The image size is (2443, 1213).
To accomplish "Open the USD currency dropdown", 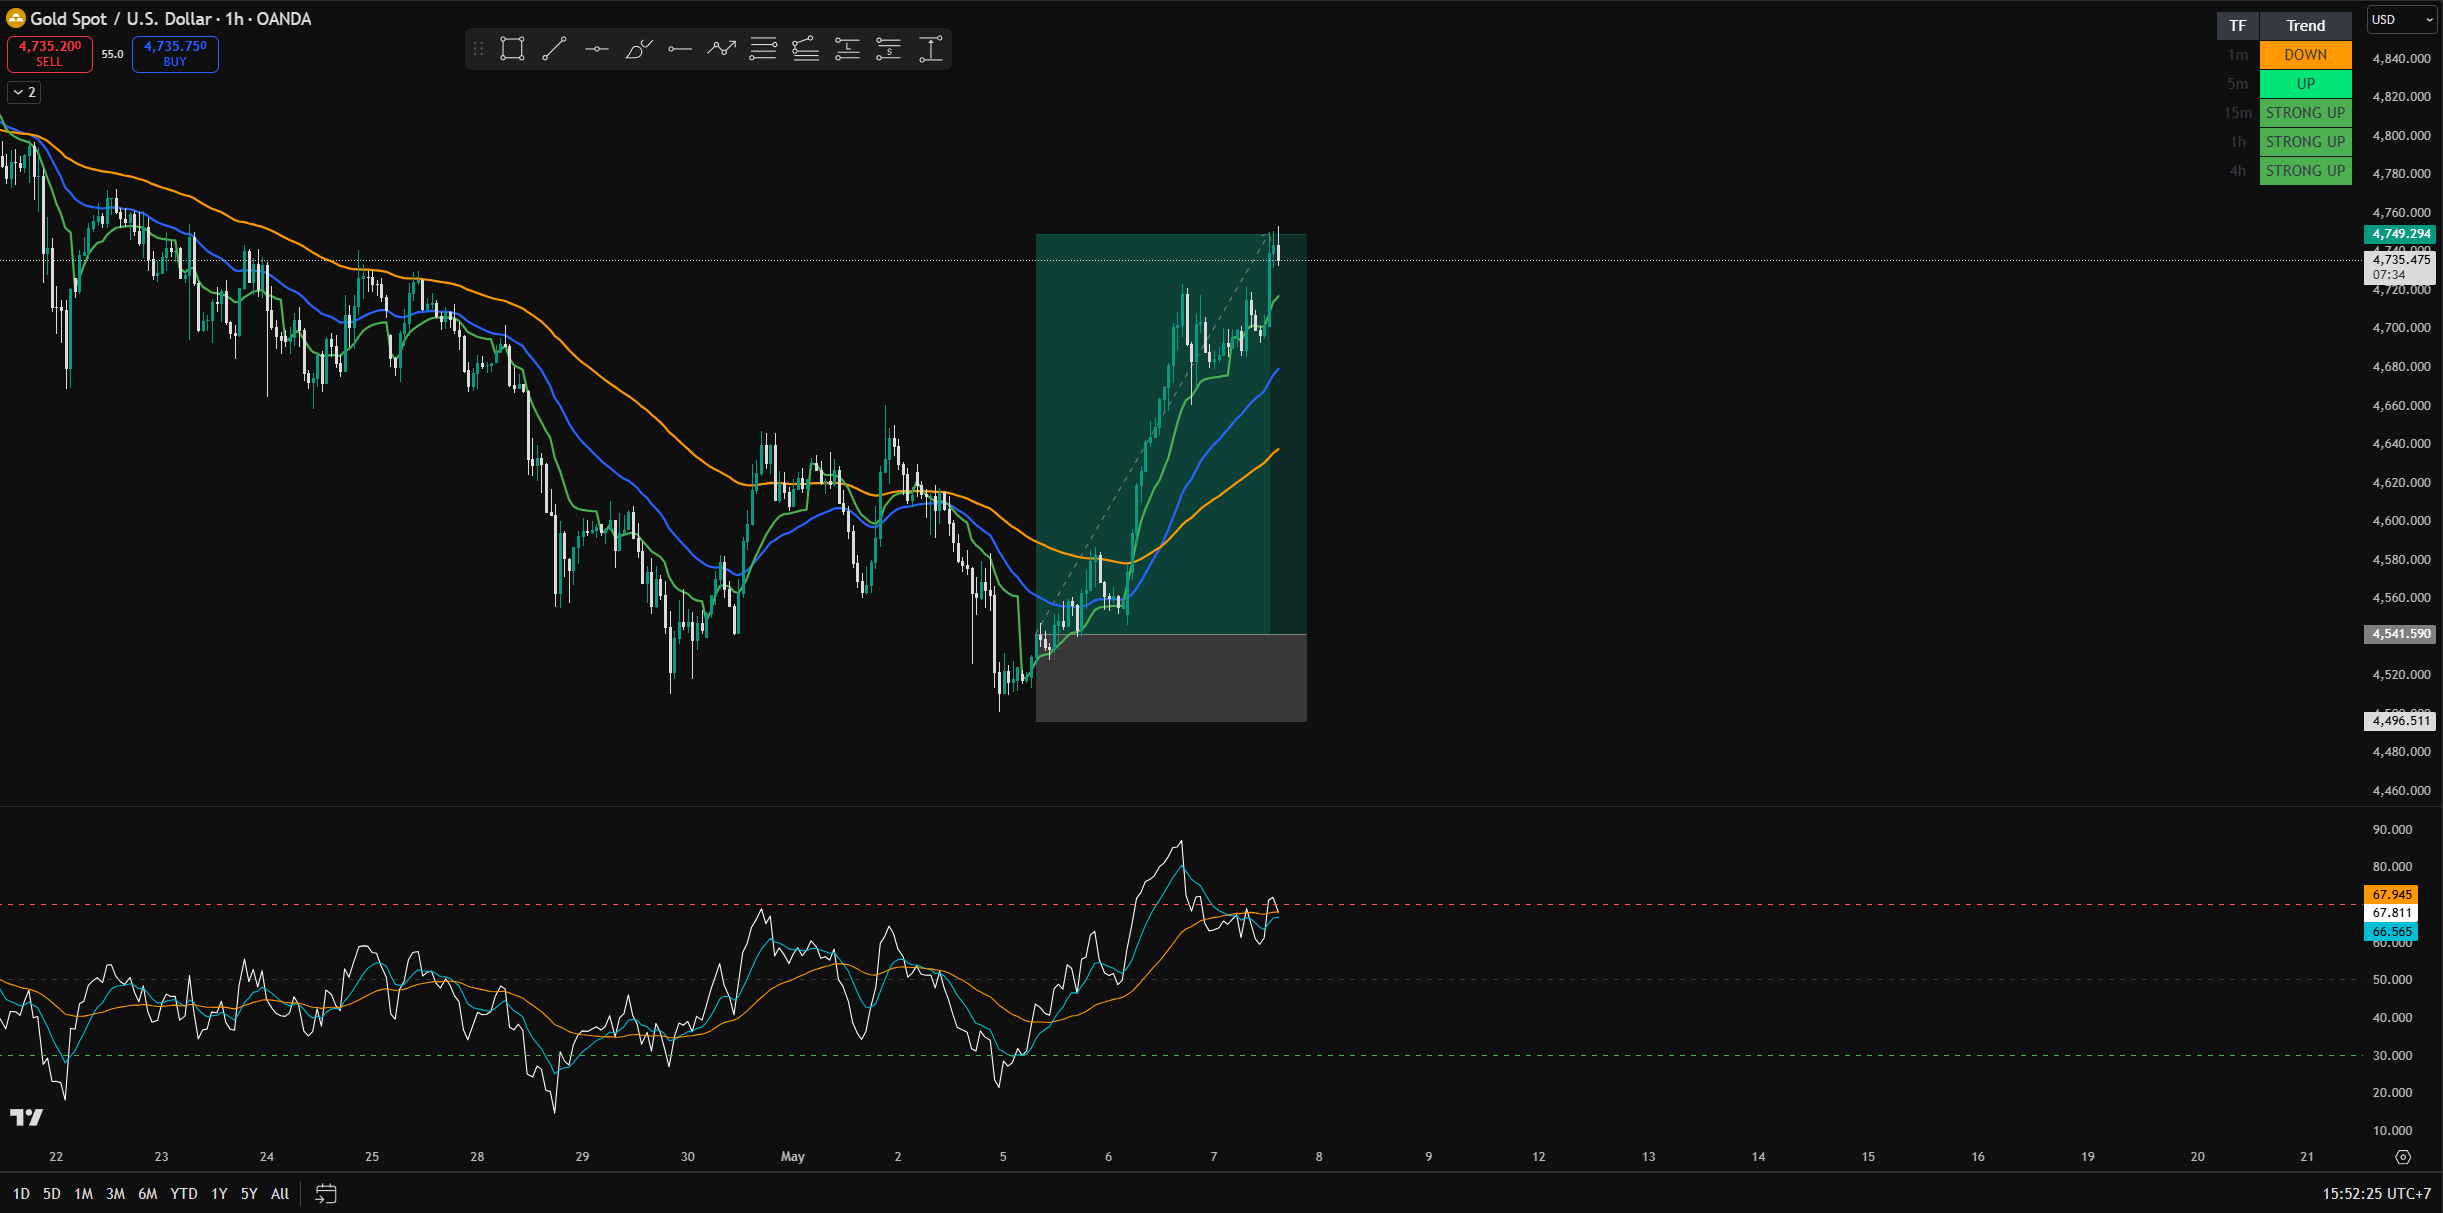I will pyautogui.click(x=2401, y=20).
